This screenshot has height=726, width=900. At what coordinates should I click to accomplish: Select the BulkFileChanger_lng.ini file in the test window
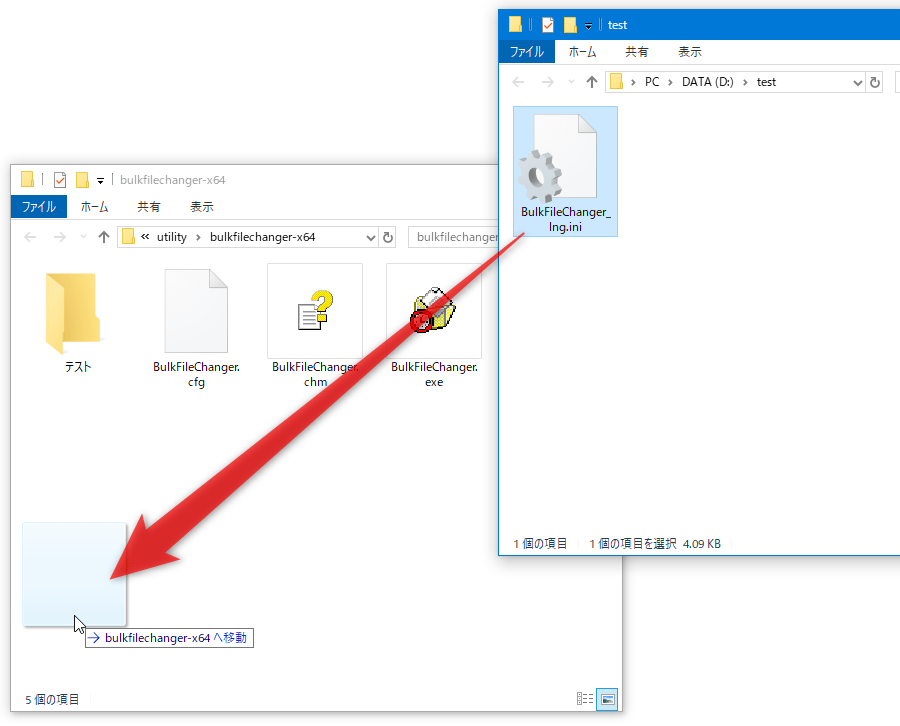coord(565,171)
